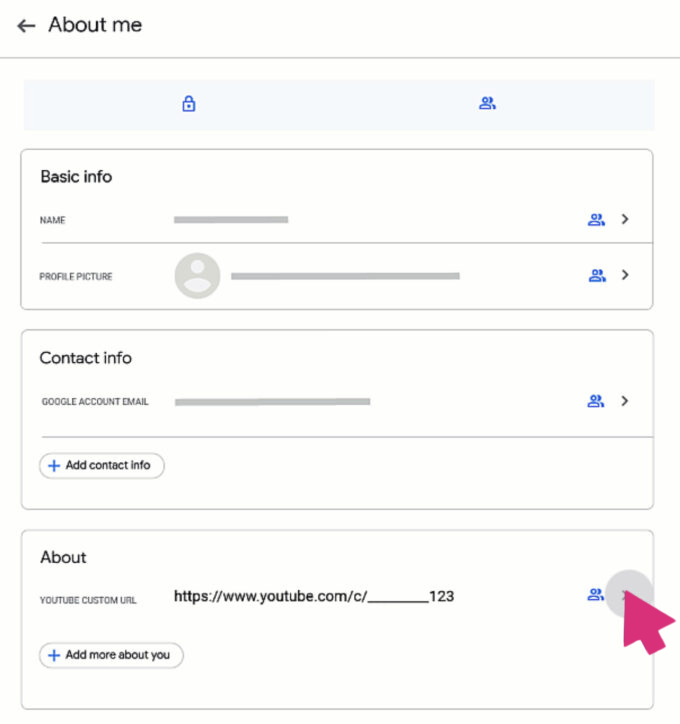680x724 pixels.
Task: Click the YouTube custom URL link text
Action: 313,596
